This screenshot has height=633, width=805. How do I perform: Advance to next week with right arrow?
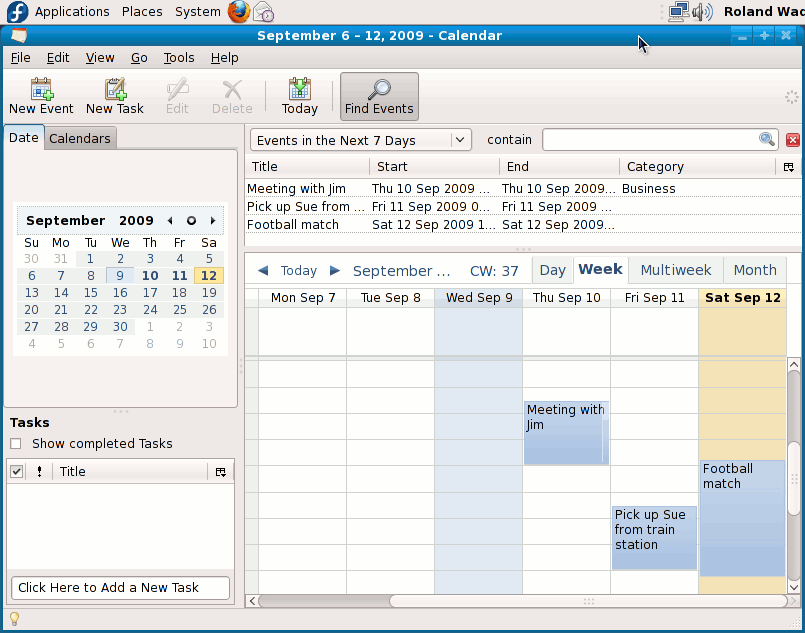335,270
